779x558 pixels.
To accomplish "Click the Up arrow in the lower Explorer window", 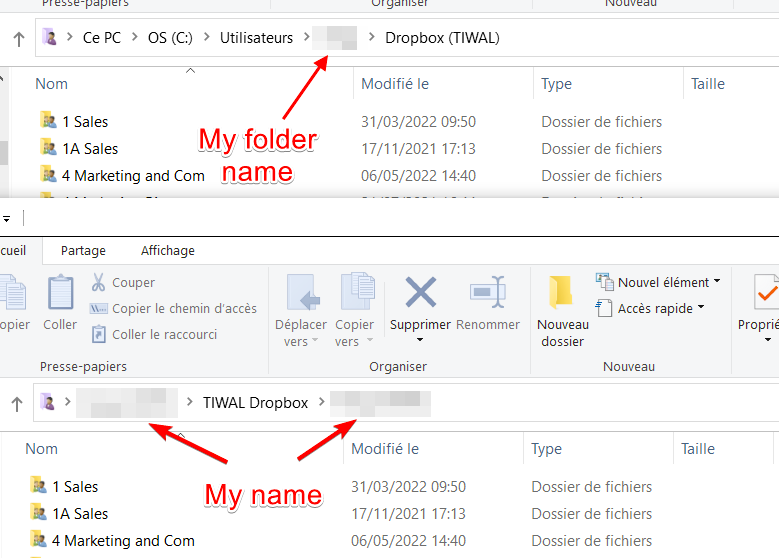I will [17, 404].
